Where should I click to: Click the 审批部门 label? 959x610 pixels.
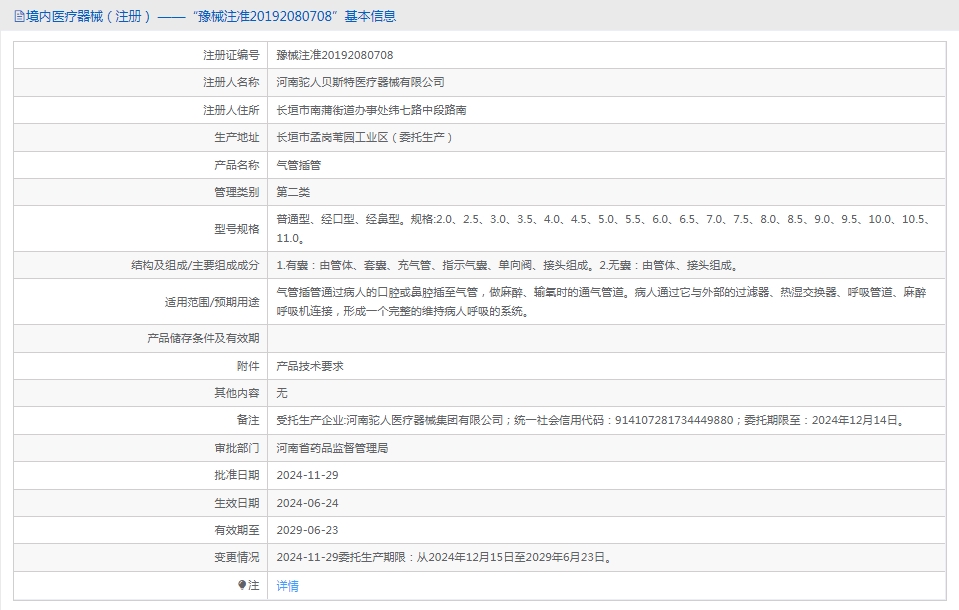click(237, 448)
